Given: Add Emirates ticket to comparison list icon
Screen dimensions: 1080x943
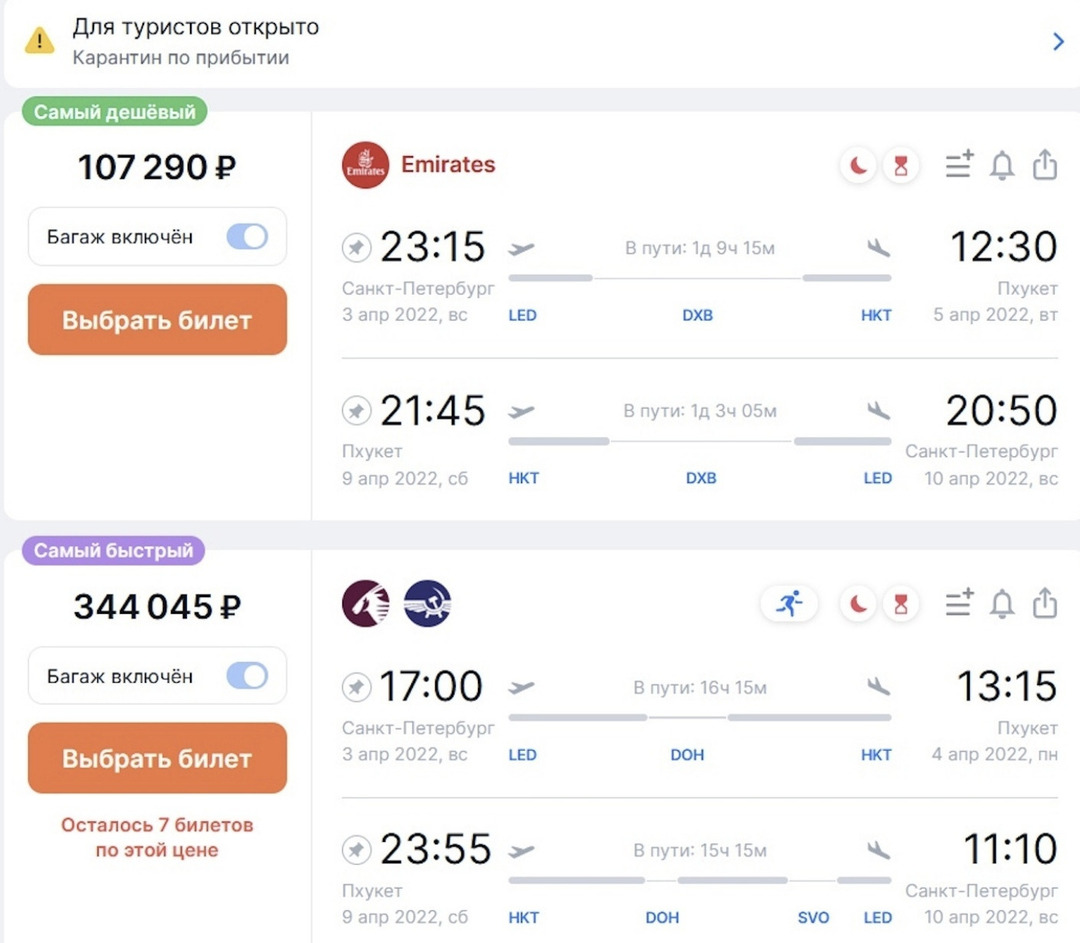Looking at the screenshot, I should point(959,165).
